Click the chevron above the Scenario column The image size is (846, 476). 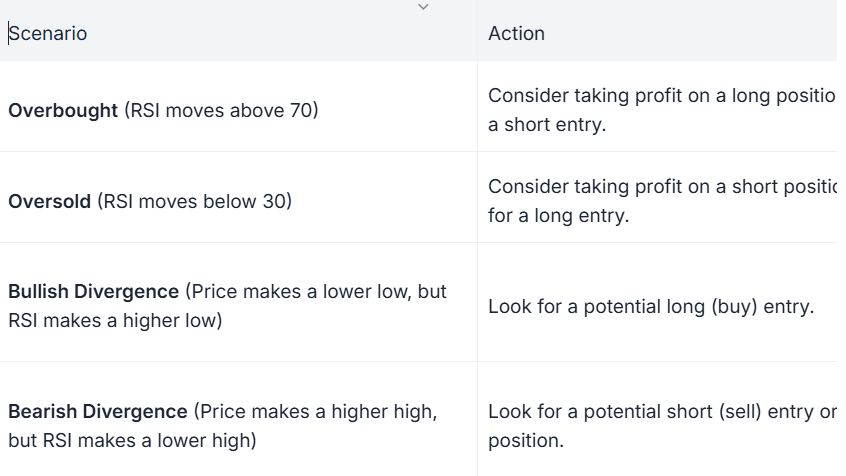[423, 7]
